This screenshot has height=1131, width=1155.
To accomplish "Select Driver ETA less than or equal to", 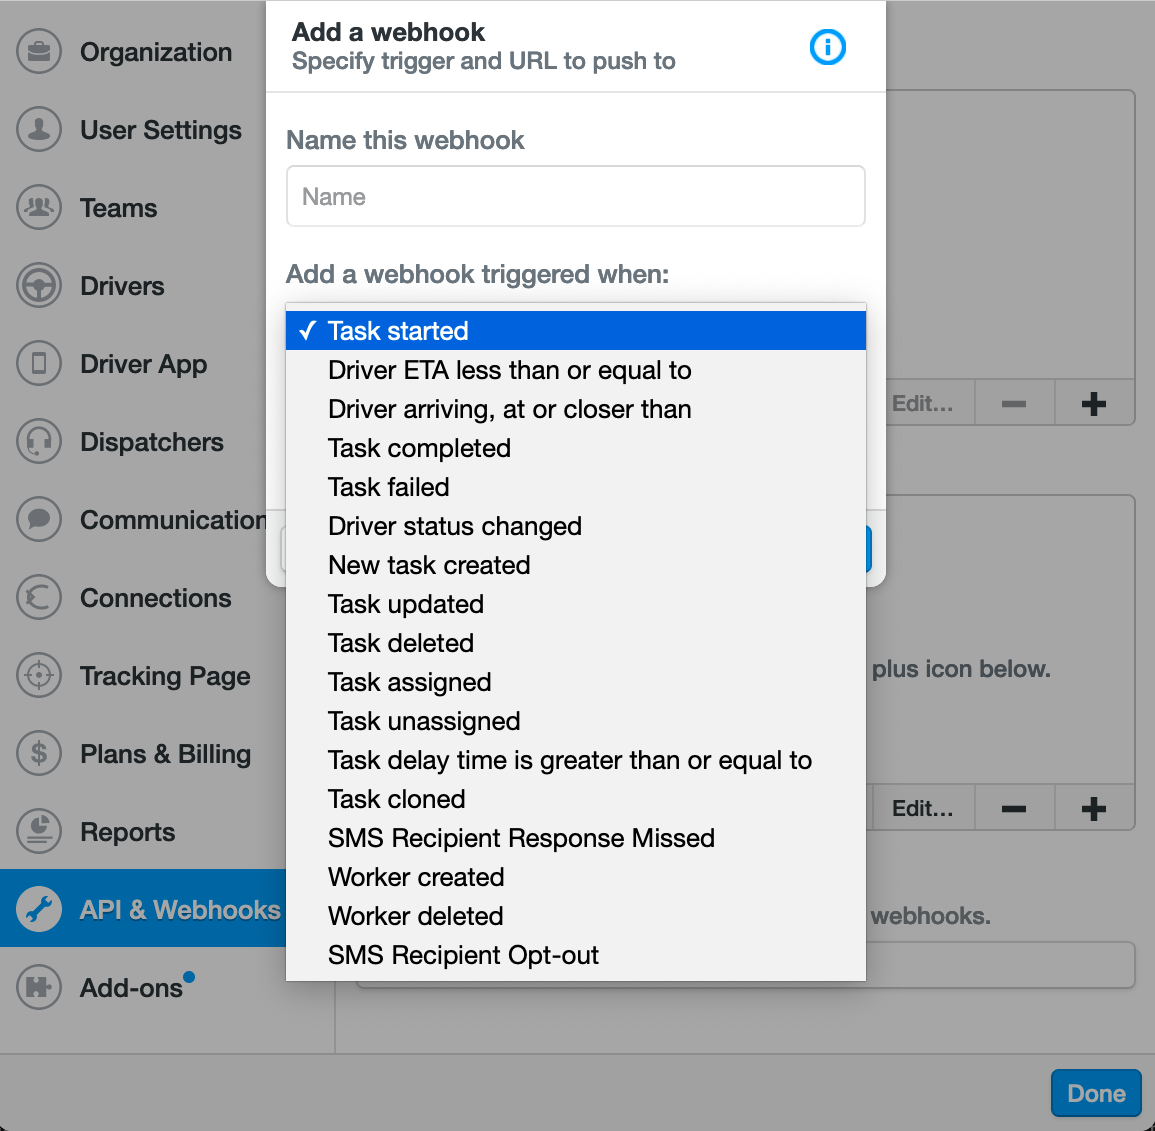I will (575, 370).
